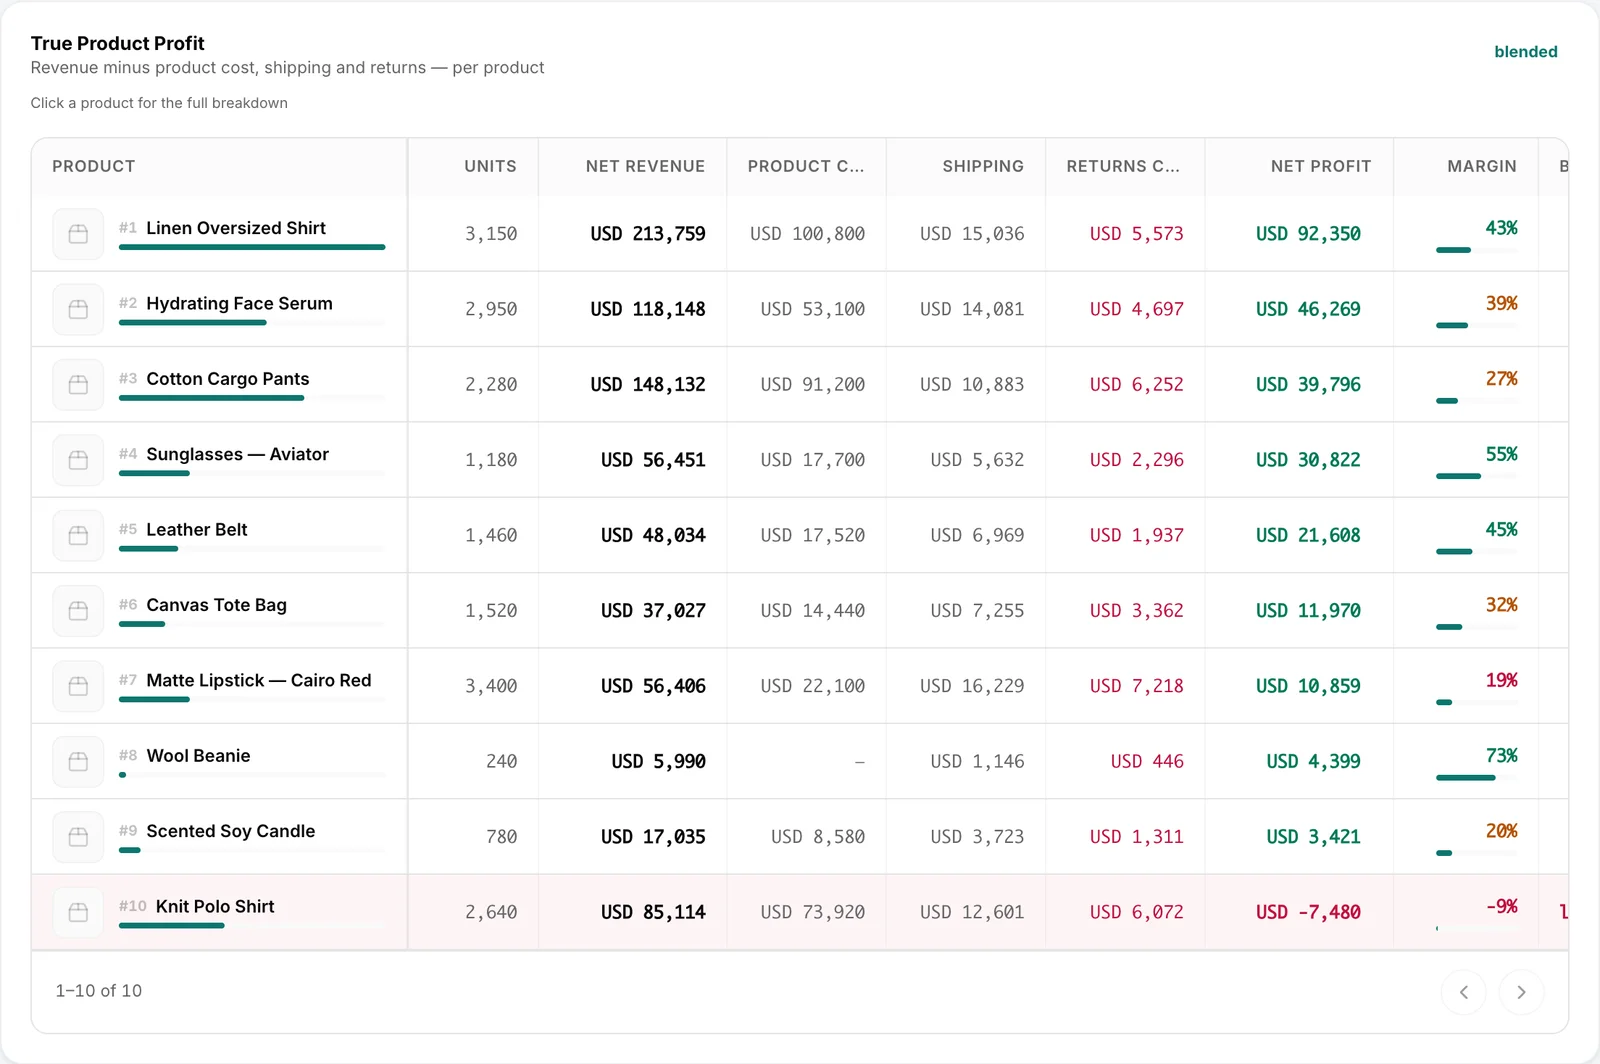Open the Hydrating Face Serum breakdown
The image size is (1600, 1064).
239,303
